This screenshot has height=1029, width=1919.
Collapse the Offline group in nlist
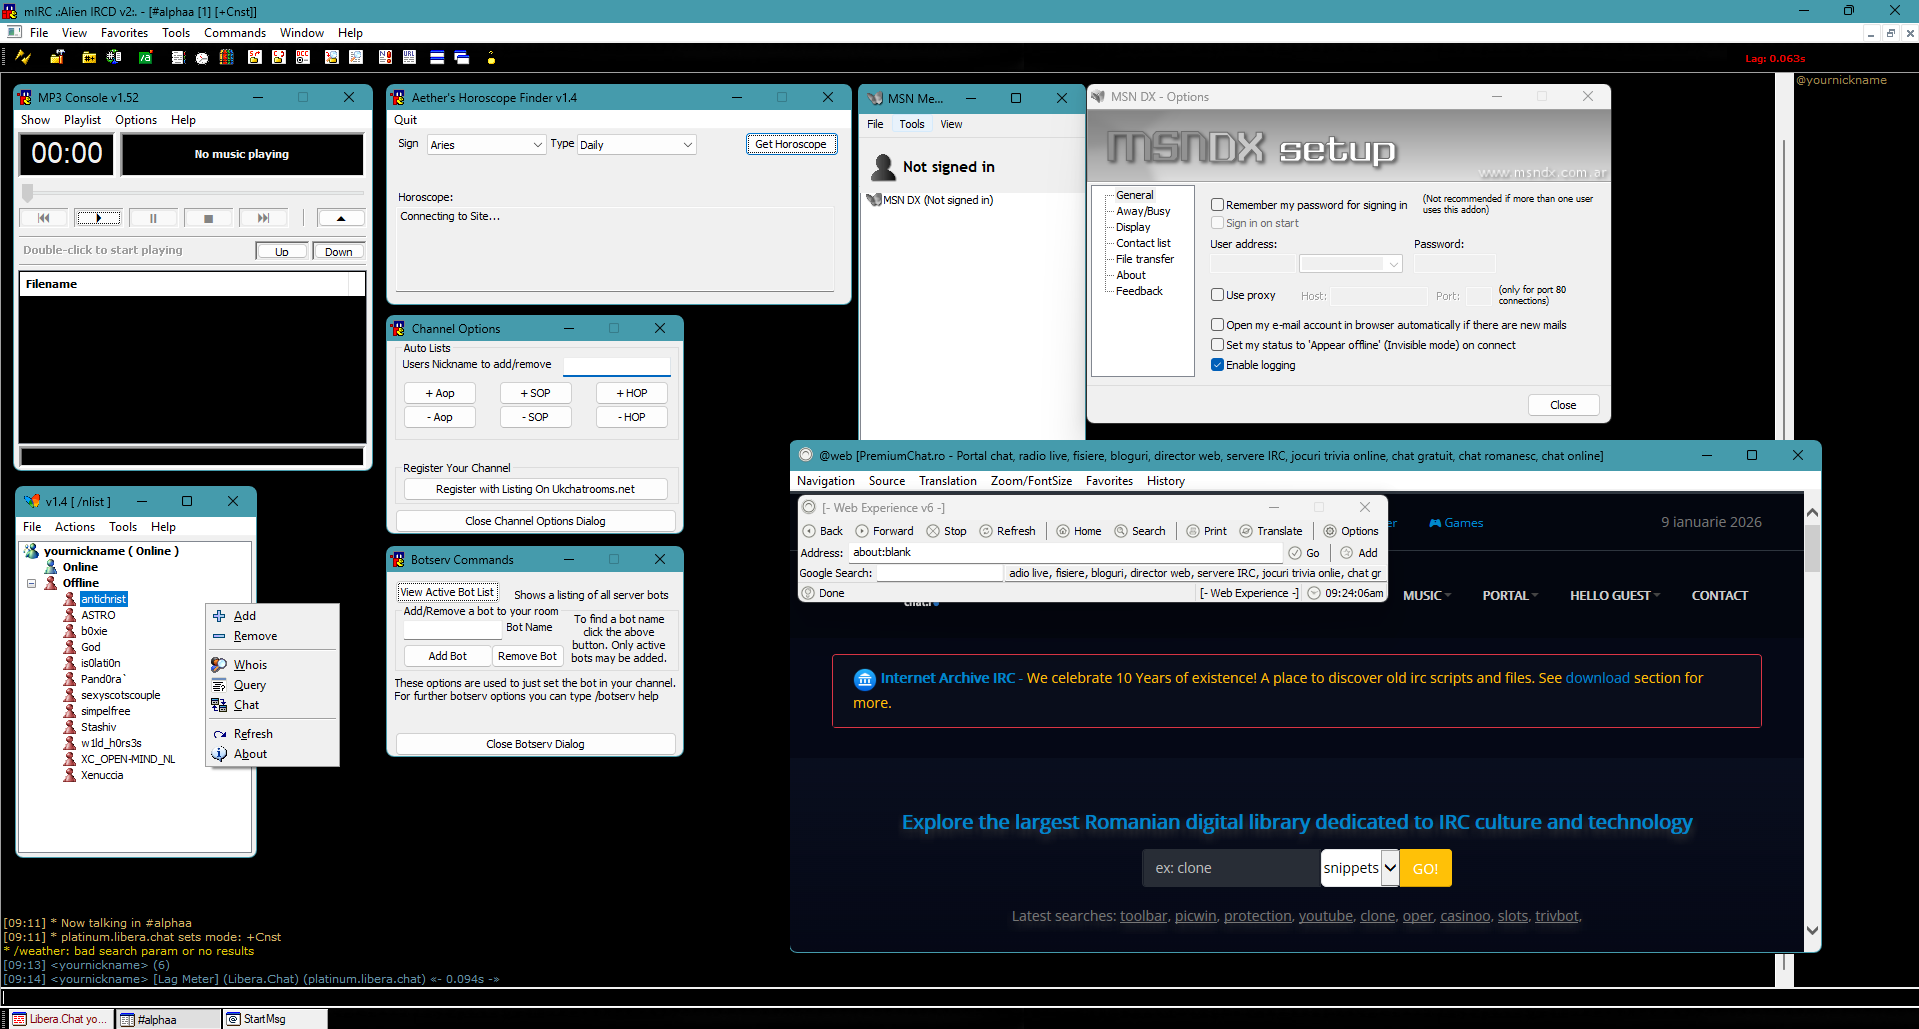coord(31,583)
